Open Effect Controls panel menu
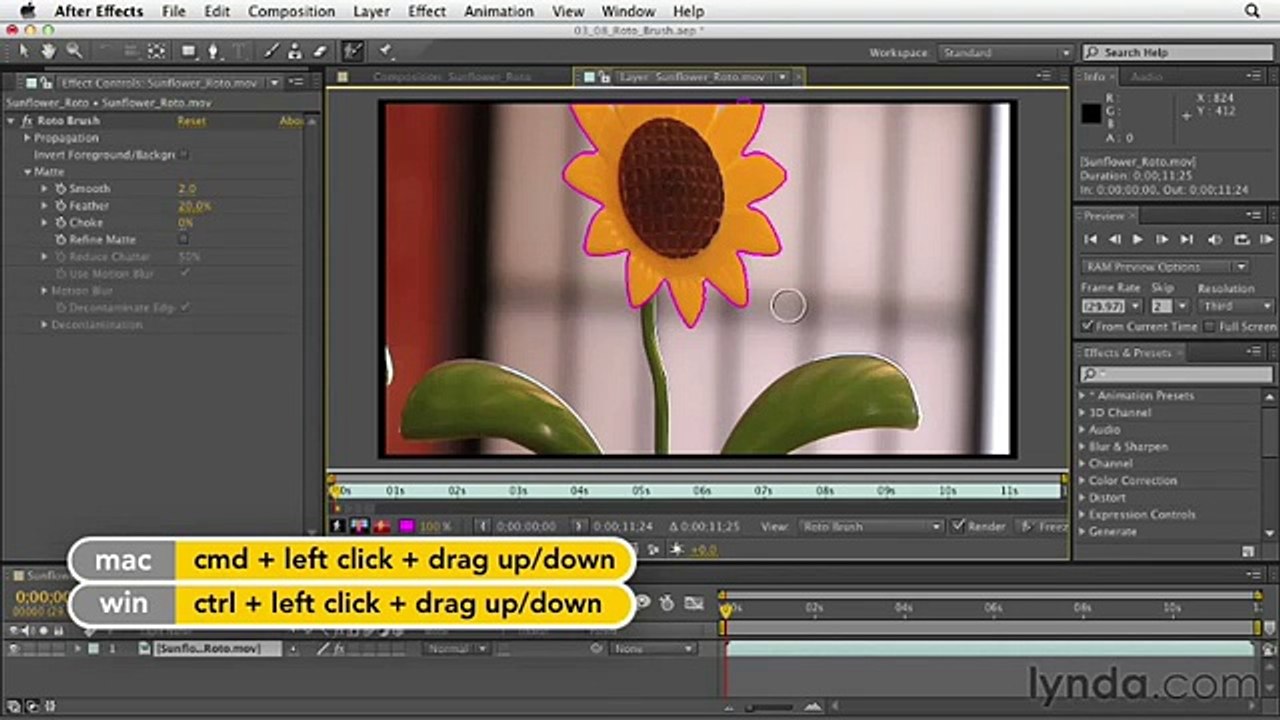The height and width of the screenshot is (720, 1280). (297, 82)
